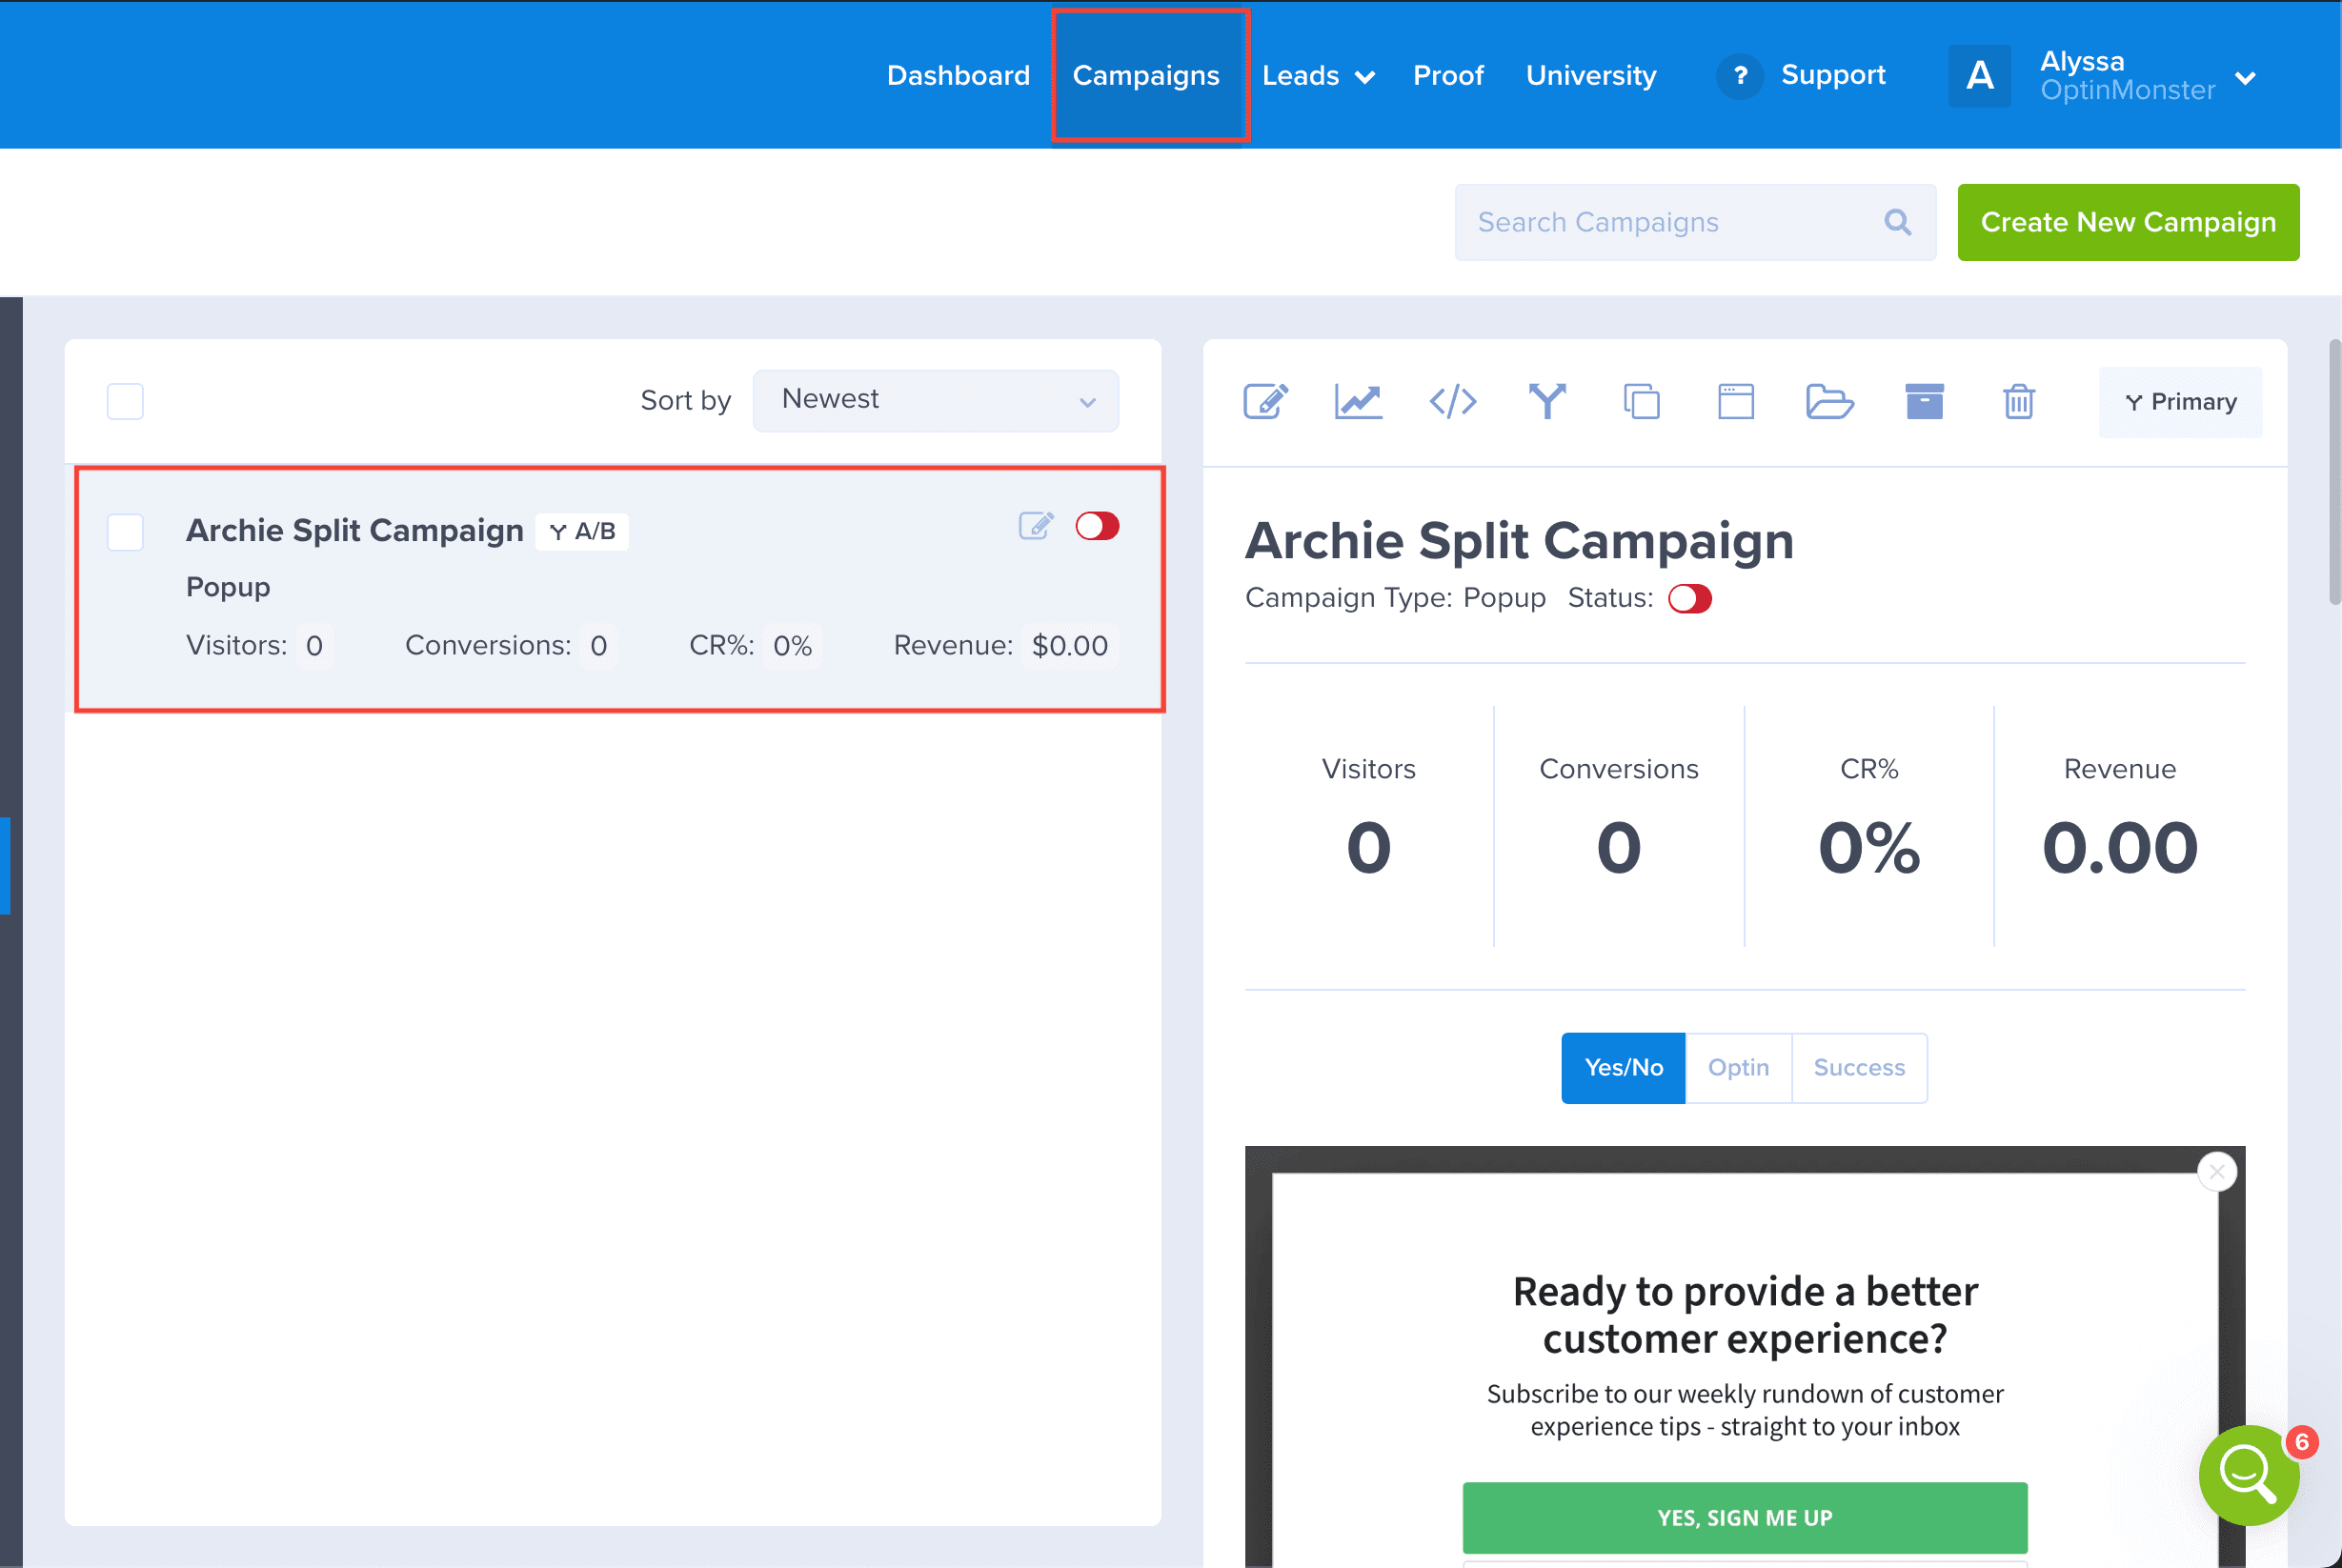Open the analytics chart icon
Viewport: 2342px width, 1568px height.
tap(1358, 401)
